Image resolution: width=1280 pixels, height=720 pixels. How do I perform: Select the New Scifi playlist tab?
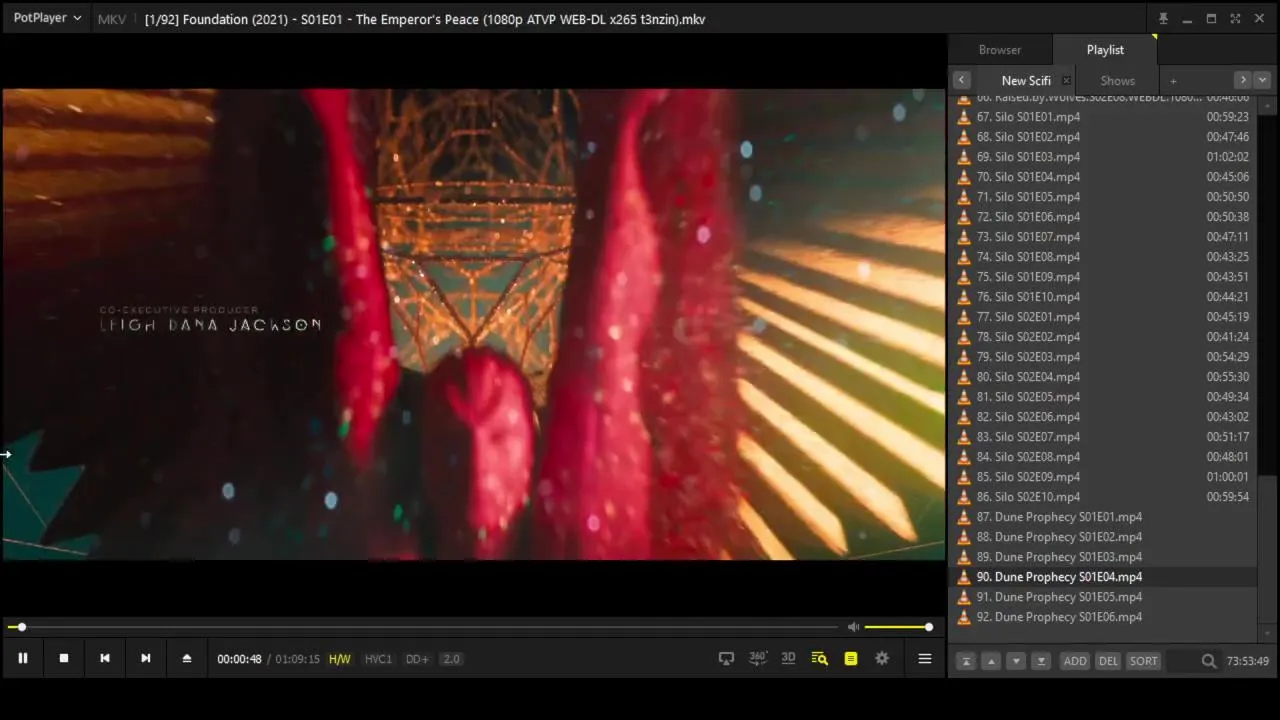coord(1026,81)
